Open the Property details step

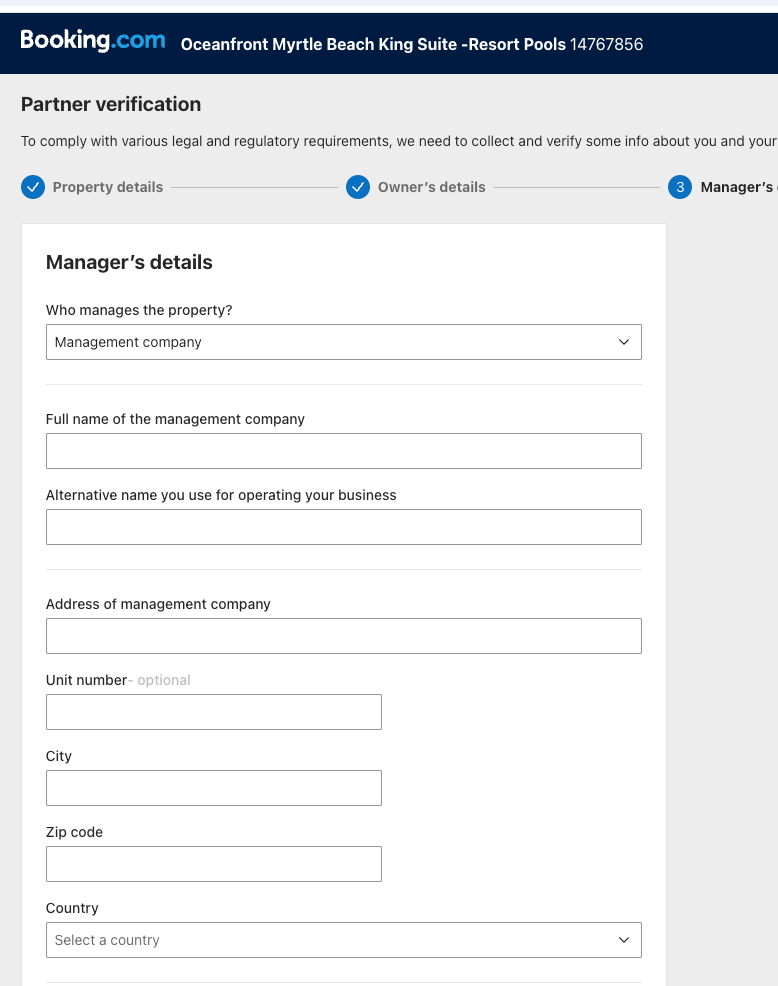click(108, 187)
